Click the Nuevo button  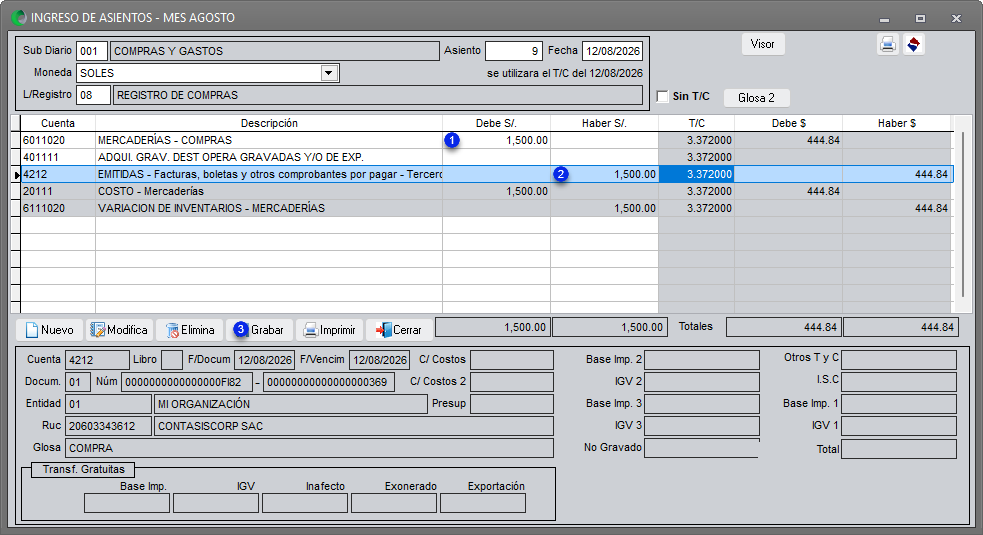(50, 330)
